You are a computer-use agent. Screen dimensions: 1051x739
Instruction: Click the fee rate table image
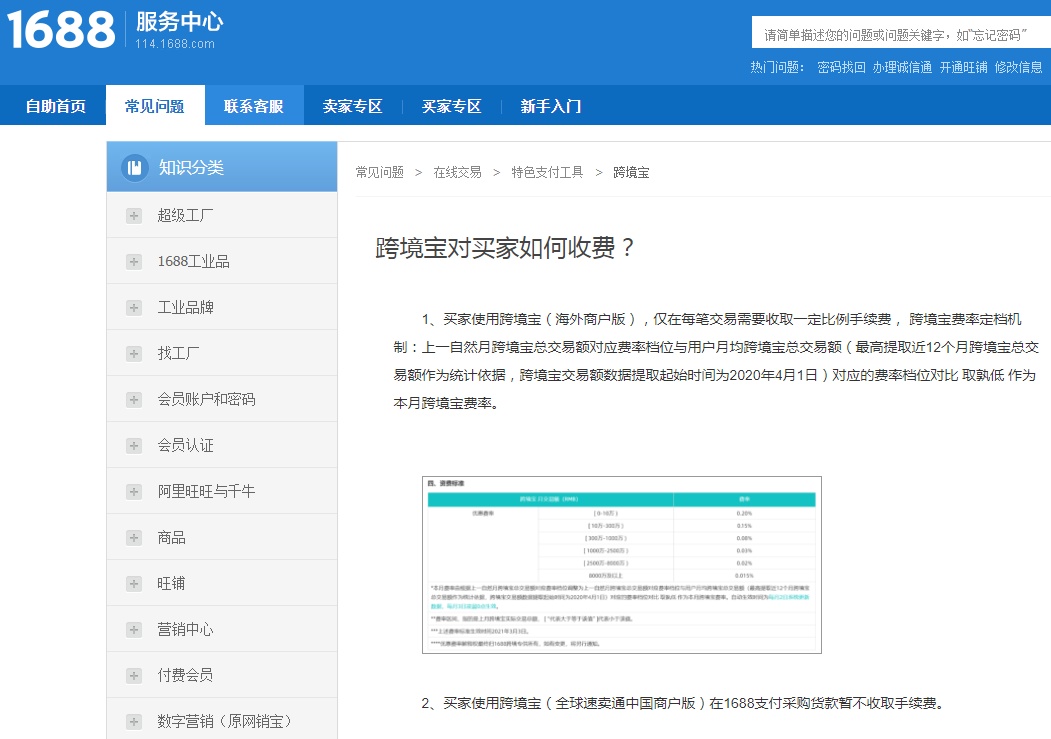tap(622, 565)
